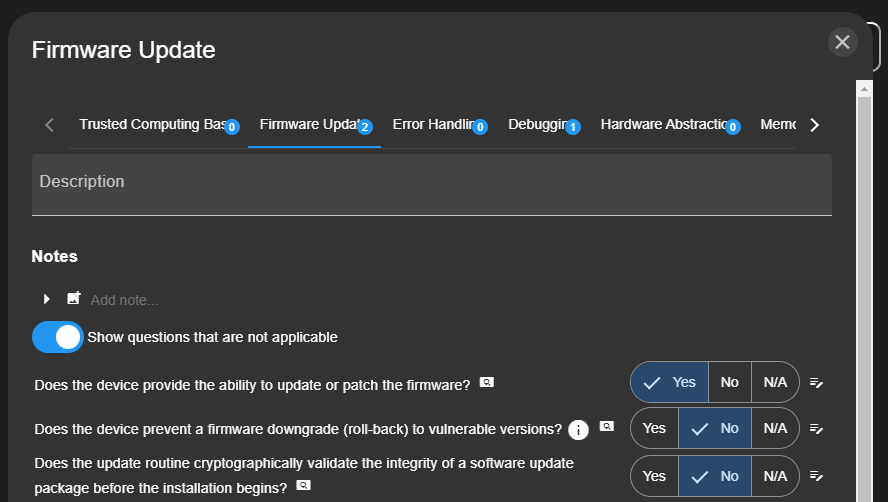Viewport: 888px width, 502px height.
Task: Expand the notes disclosure triangle
Action: coord(47,299)
